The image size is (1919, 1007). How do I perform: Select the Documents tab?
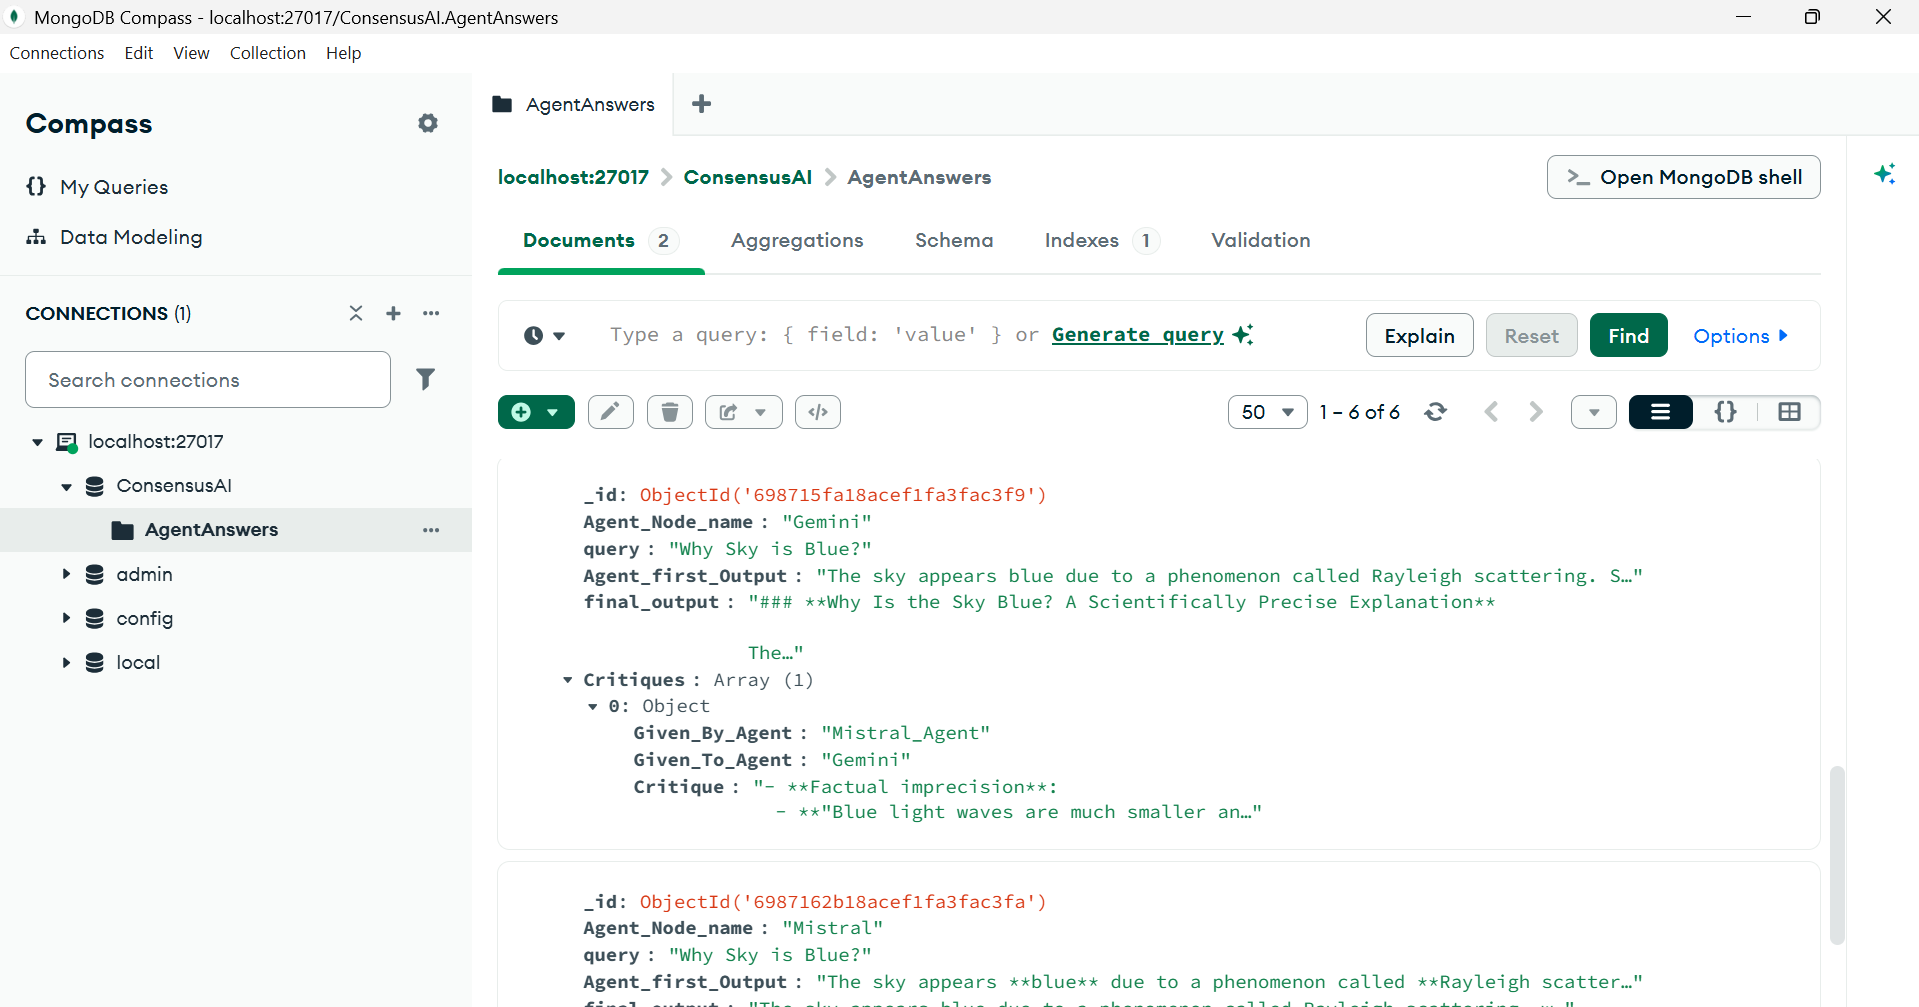(x=601, y=240)
